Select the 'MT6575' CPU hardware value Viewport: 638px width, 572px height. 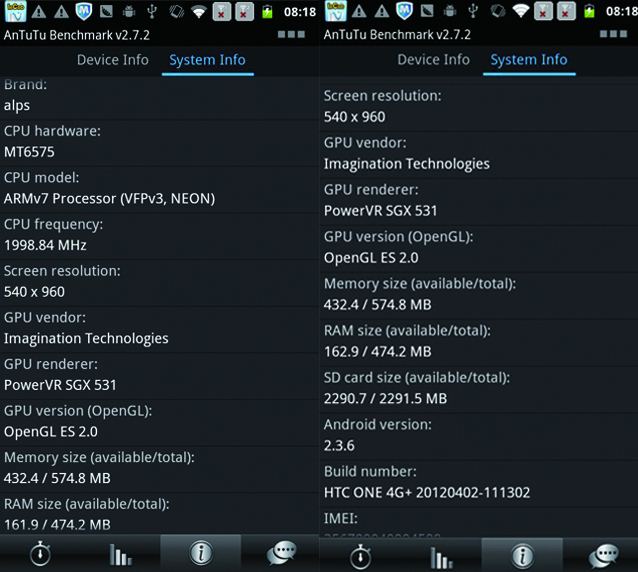tap(29, 152)
